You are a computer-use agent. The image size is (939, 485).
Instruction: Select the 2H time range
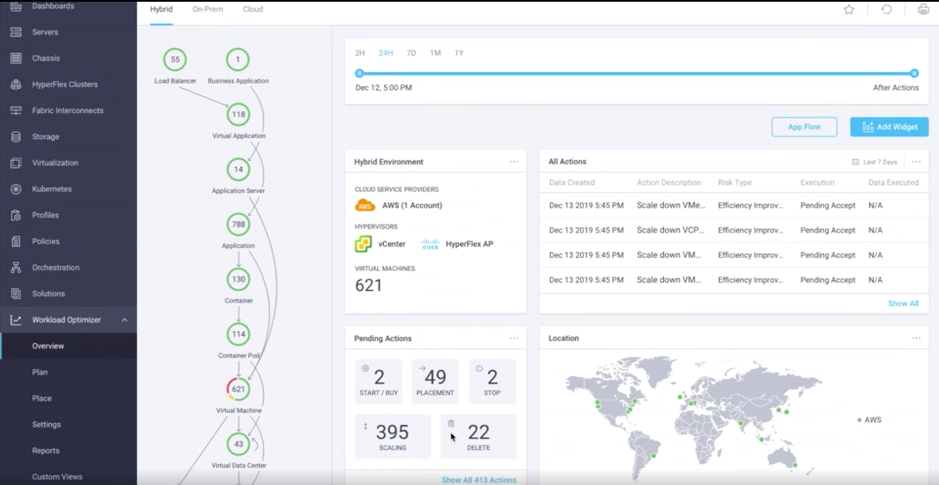coord(360,53)
